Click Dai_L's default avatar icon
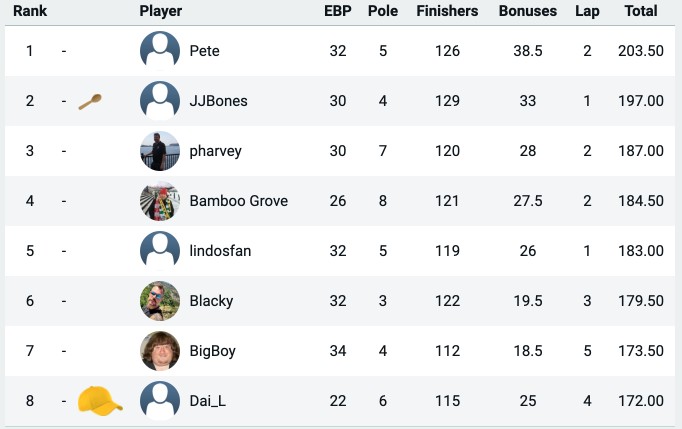The image size is (682, 429). point(160,401)
